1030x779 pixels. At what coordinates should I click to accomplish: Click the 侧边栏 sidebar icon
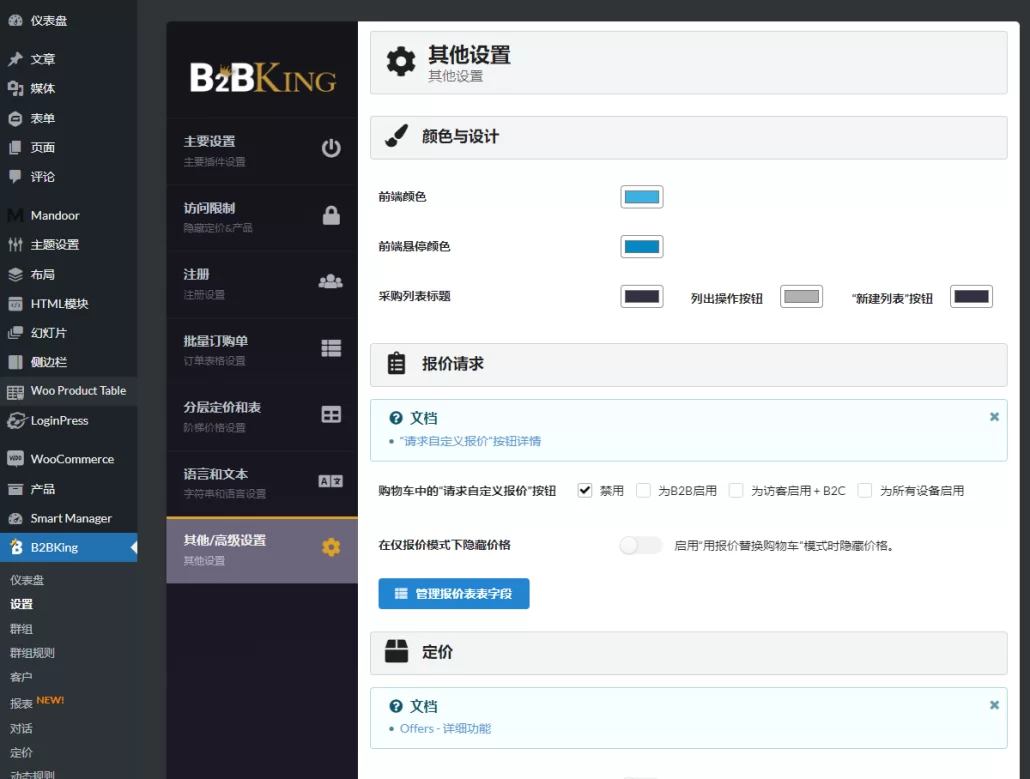(x=15, y=361)
